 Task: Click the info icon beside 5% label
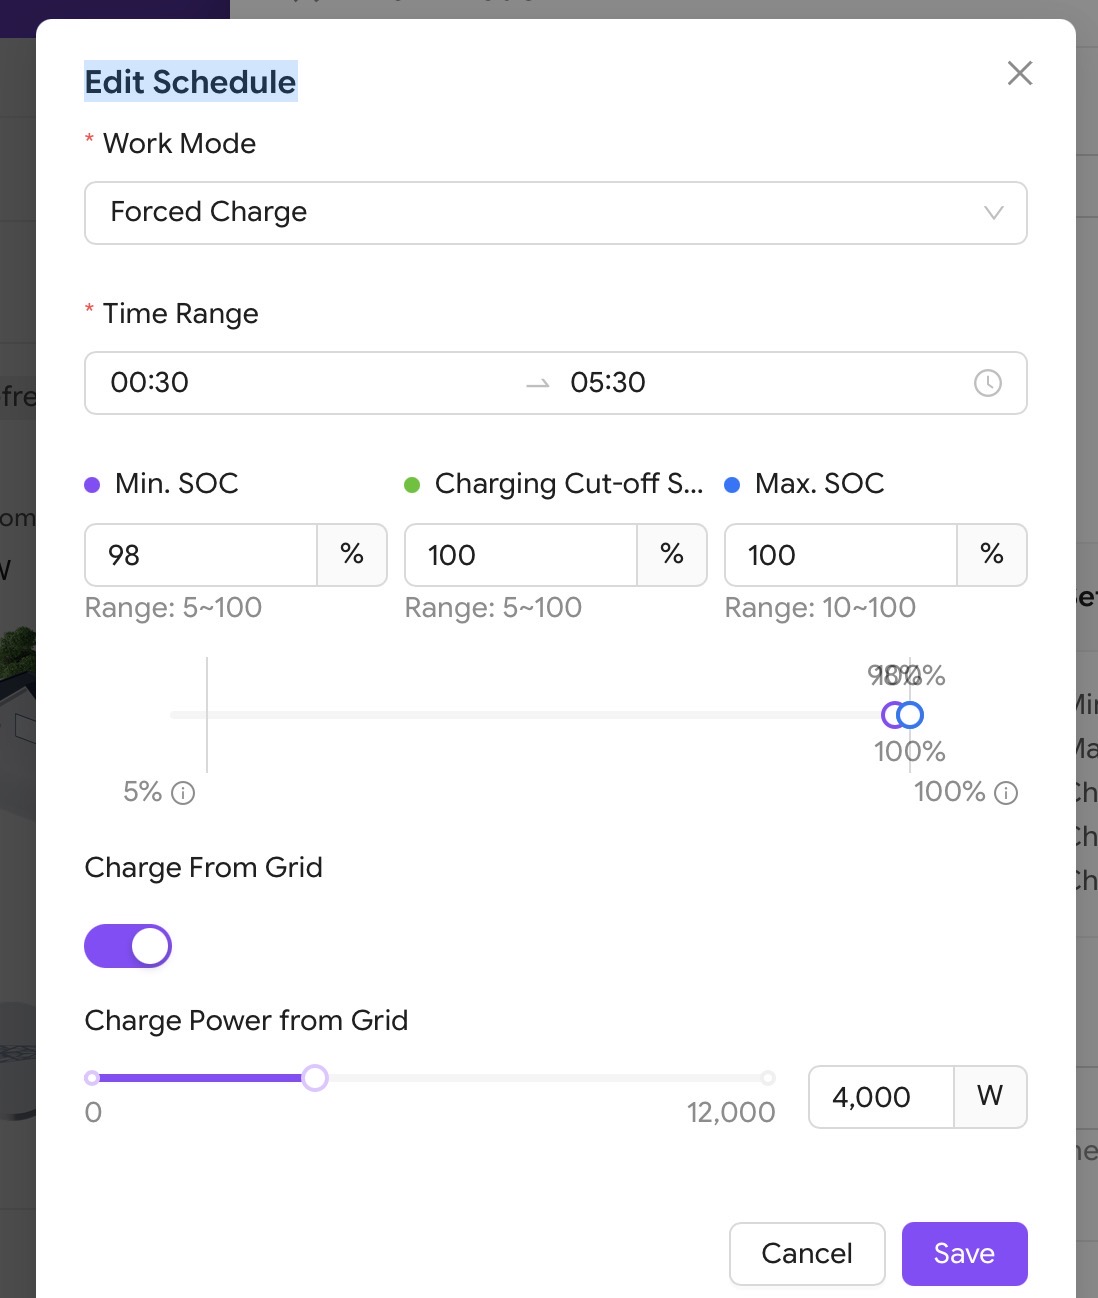[x=183, y=793]
